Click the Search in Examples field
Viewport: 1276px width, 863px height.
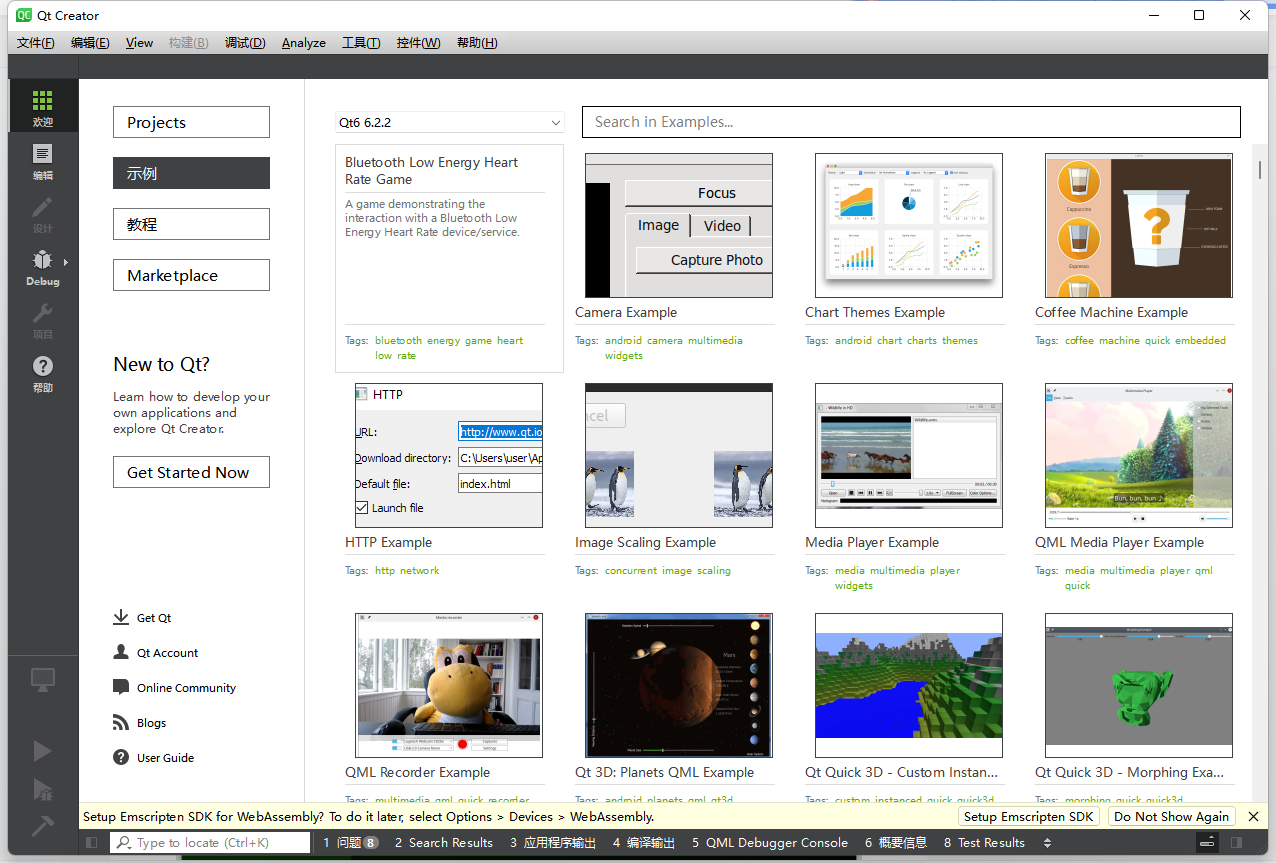[x=911, y=122]
